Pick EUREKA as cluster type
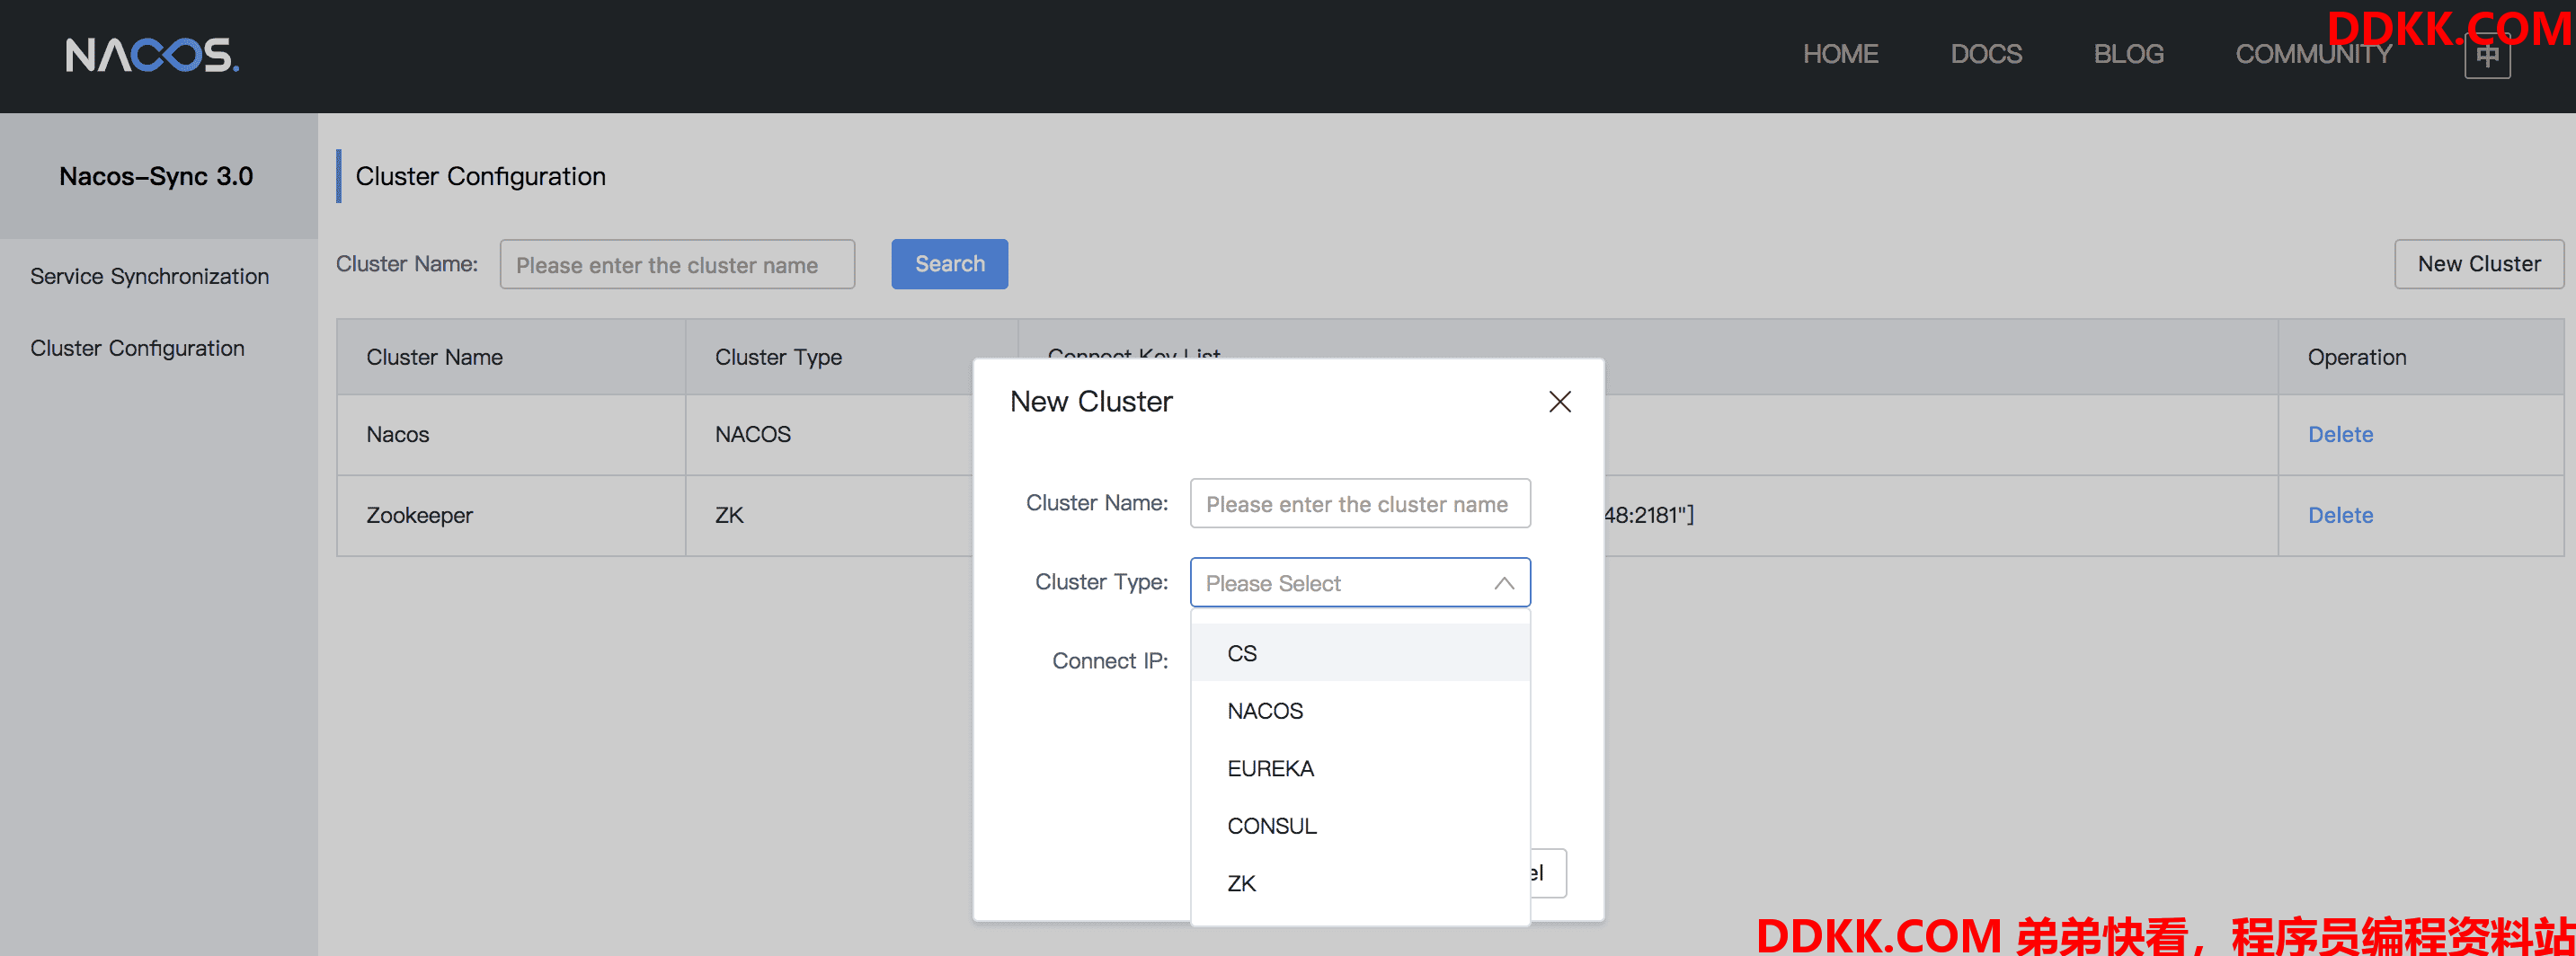The image size is (2576, 956). tap(1359, 768)
